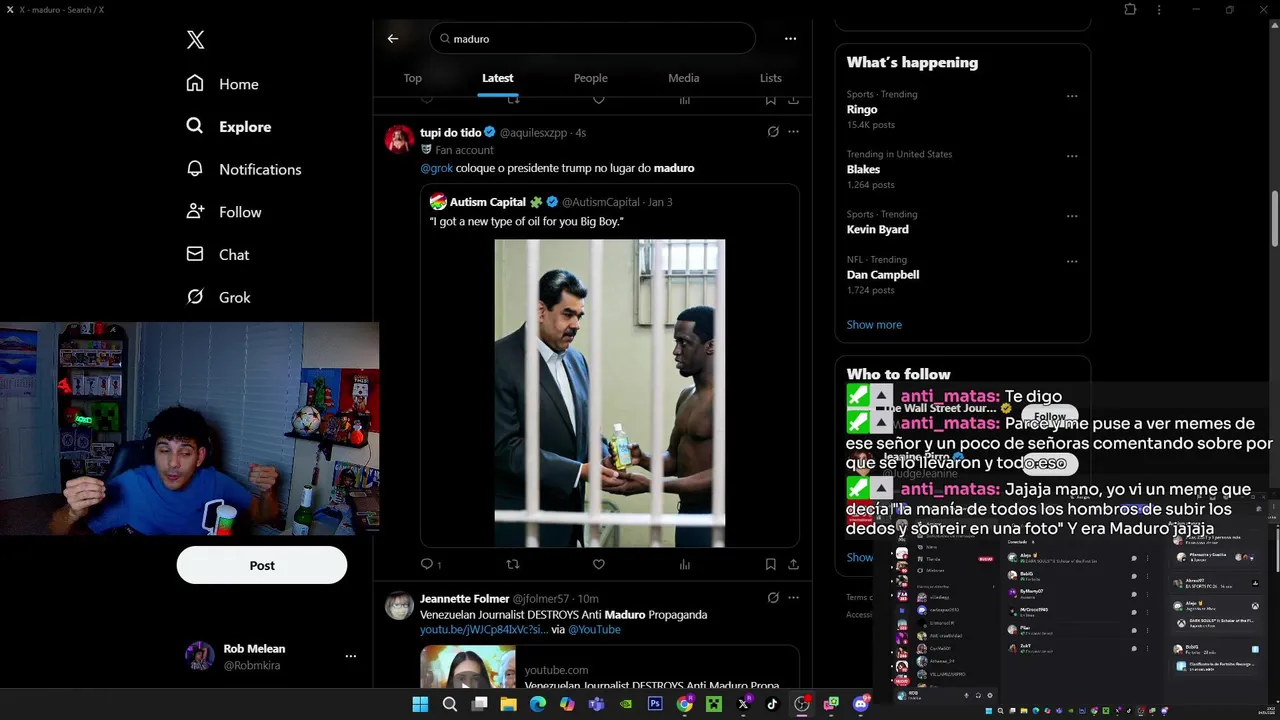Open search settings three-dot menu
Screen dimensions: 1280x720
pyautogui.click(x=790, y=39)
